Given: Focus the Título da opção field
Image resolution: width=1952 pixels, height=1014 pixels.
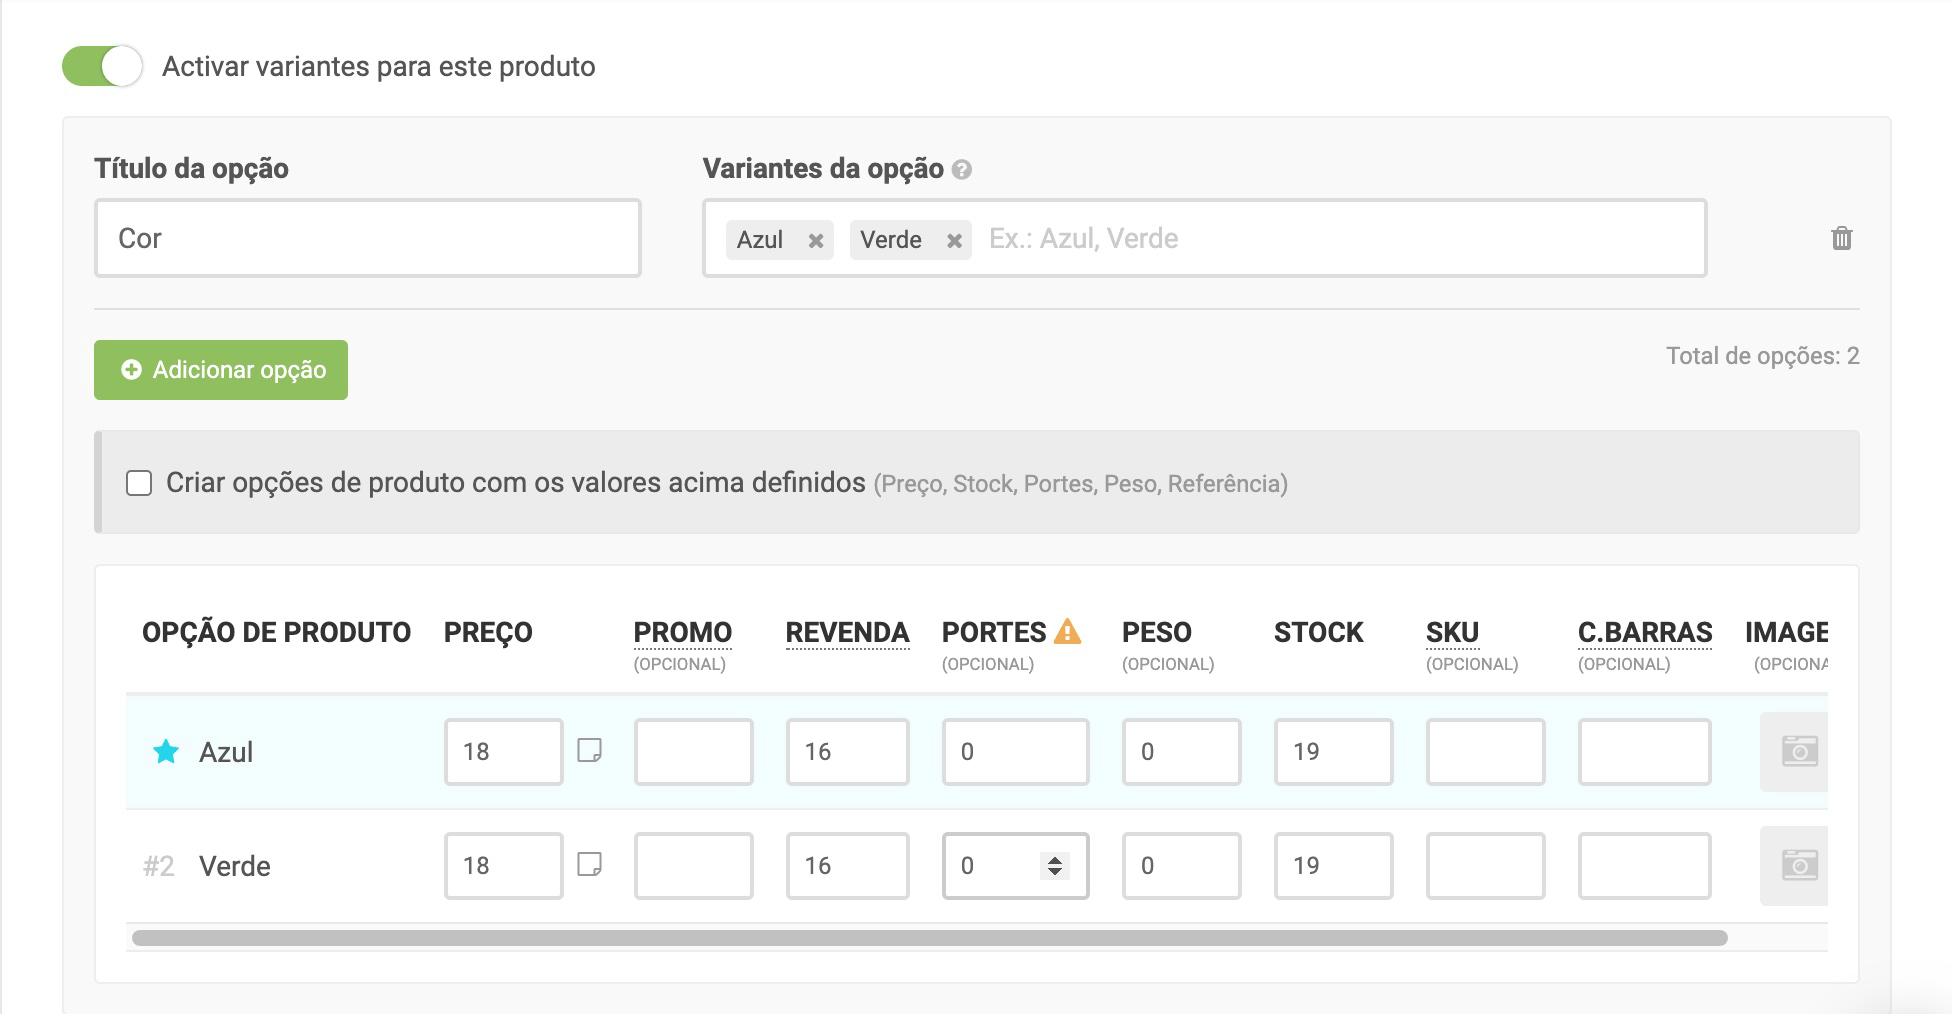Looking at the screenshot, I should coord(368,239).
